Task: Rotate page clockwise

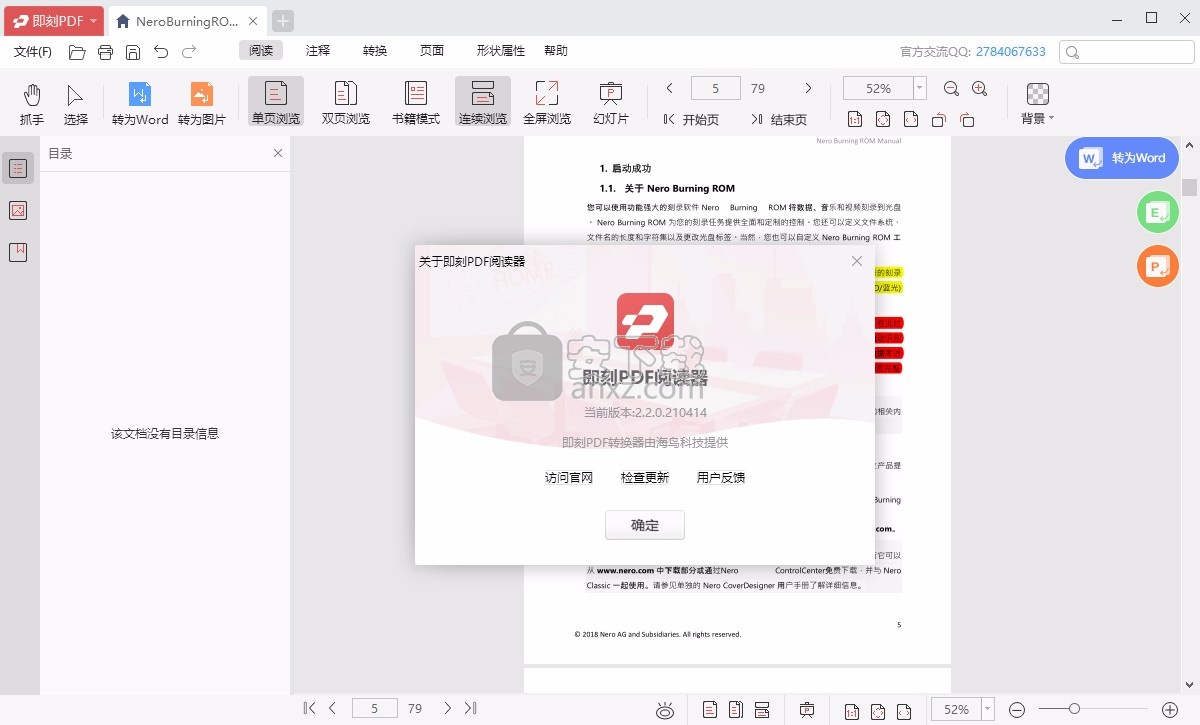Action: pyautogui.click(x=967, y=119)
